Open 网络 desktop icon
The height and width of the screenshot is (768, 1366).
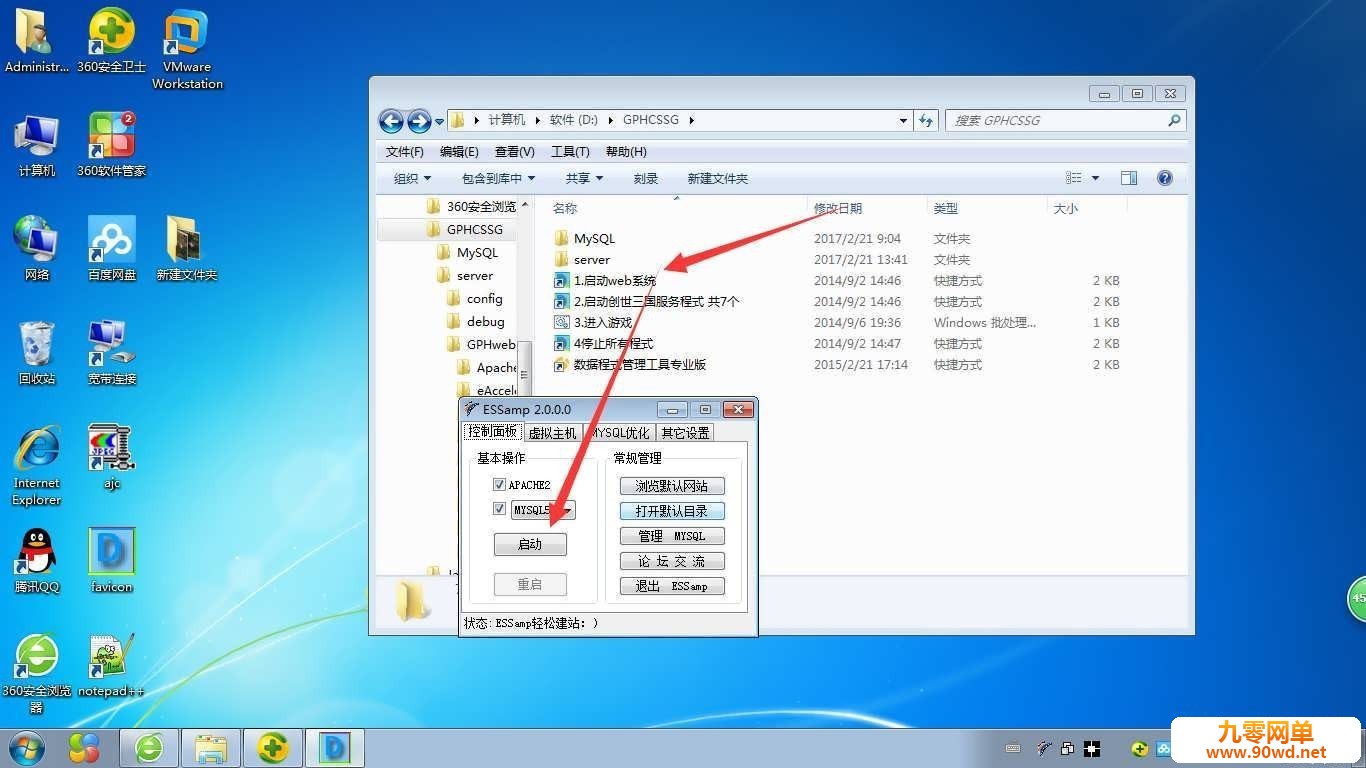37,249
